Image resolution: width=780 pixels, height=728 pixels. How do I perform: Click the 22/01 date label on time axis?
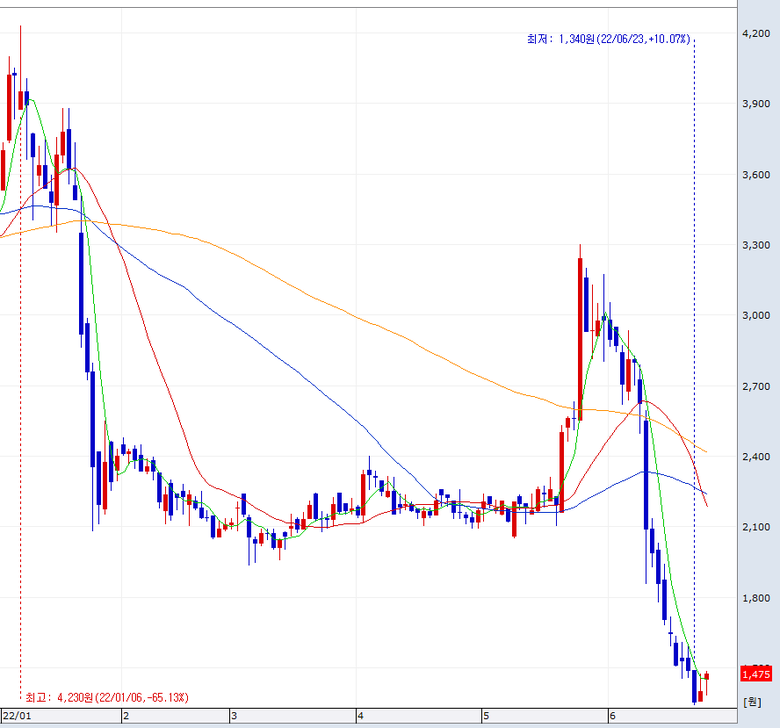(x=16, y=716)
